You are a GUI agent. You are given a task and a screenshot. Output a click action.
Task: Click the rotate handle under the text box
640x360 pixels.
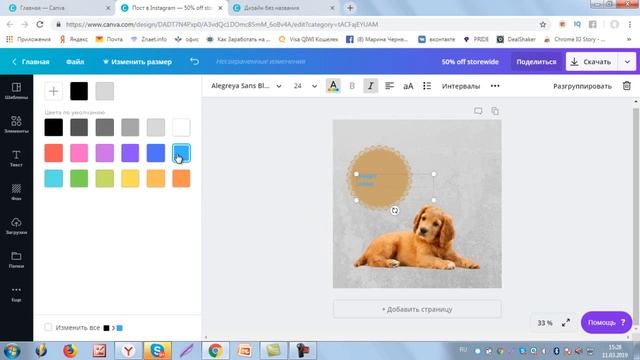click(x=395, y=211)
